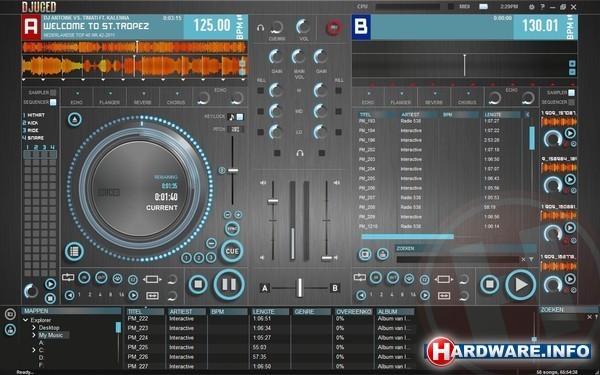
Task: Click the deck B ZOEKEN search field
Action: tap(458, 259)
